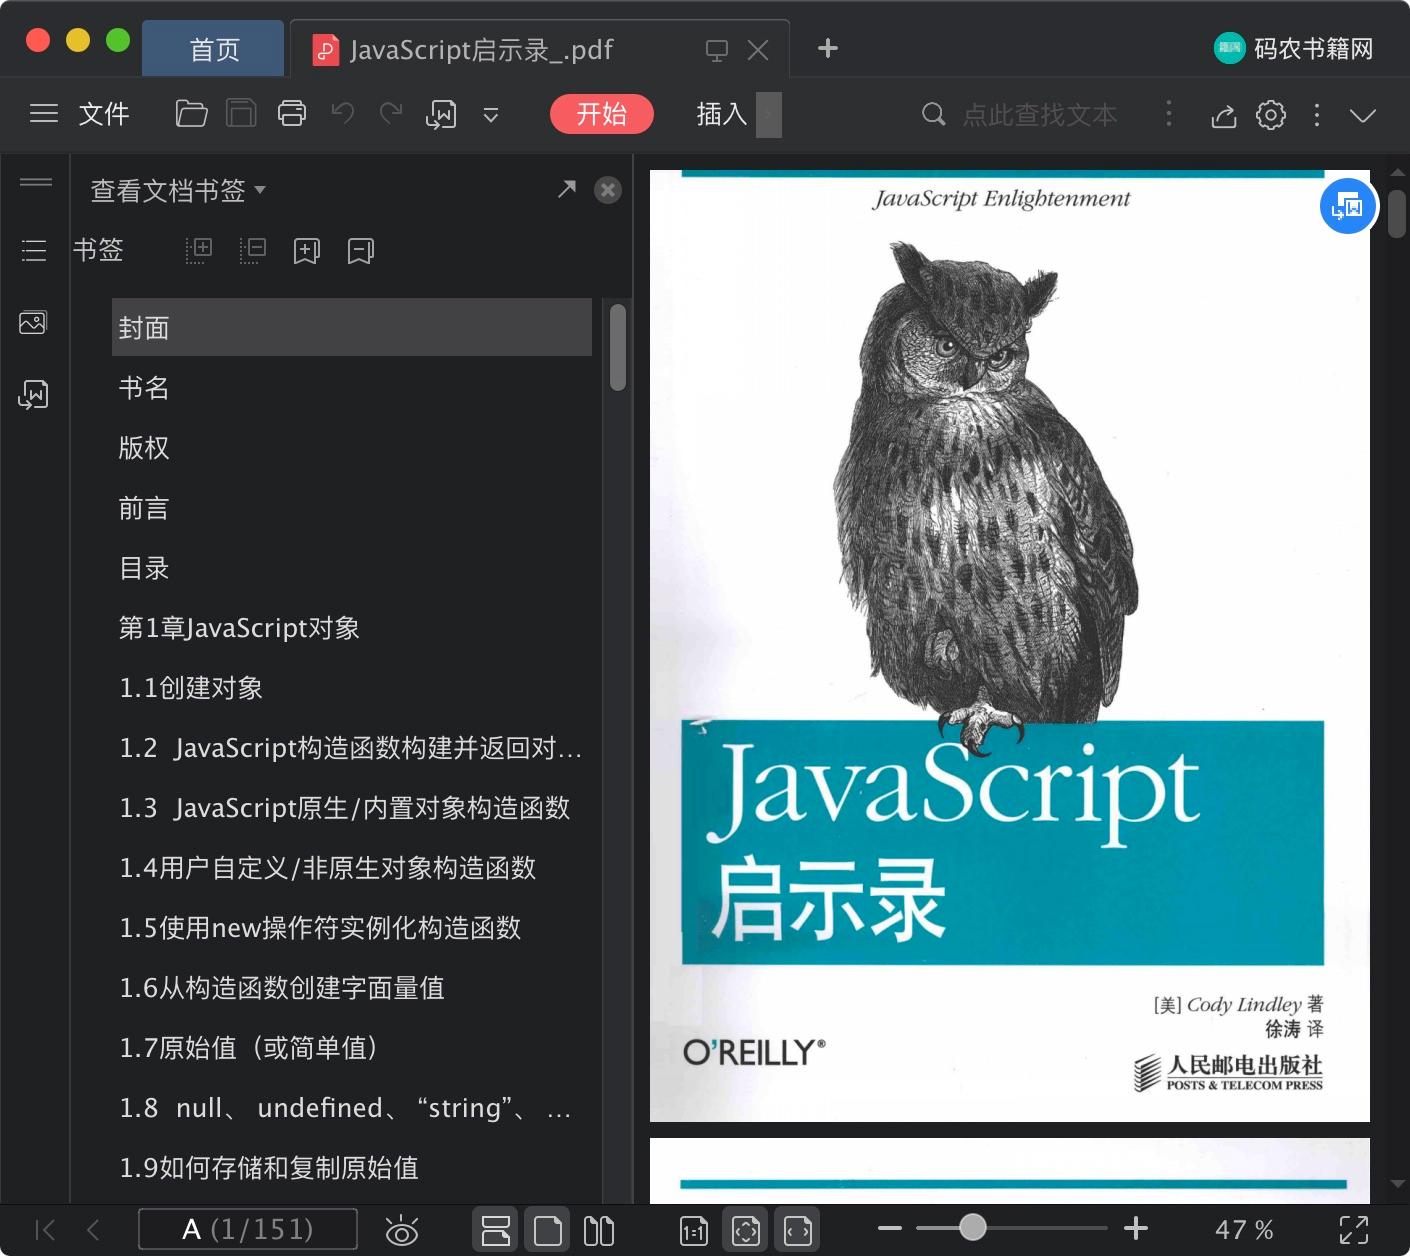1410x1256 pixels.
Task: Open the hamburger menu next to 文件
Action: (x=44, y=114)
